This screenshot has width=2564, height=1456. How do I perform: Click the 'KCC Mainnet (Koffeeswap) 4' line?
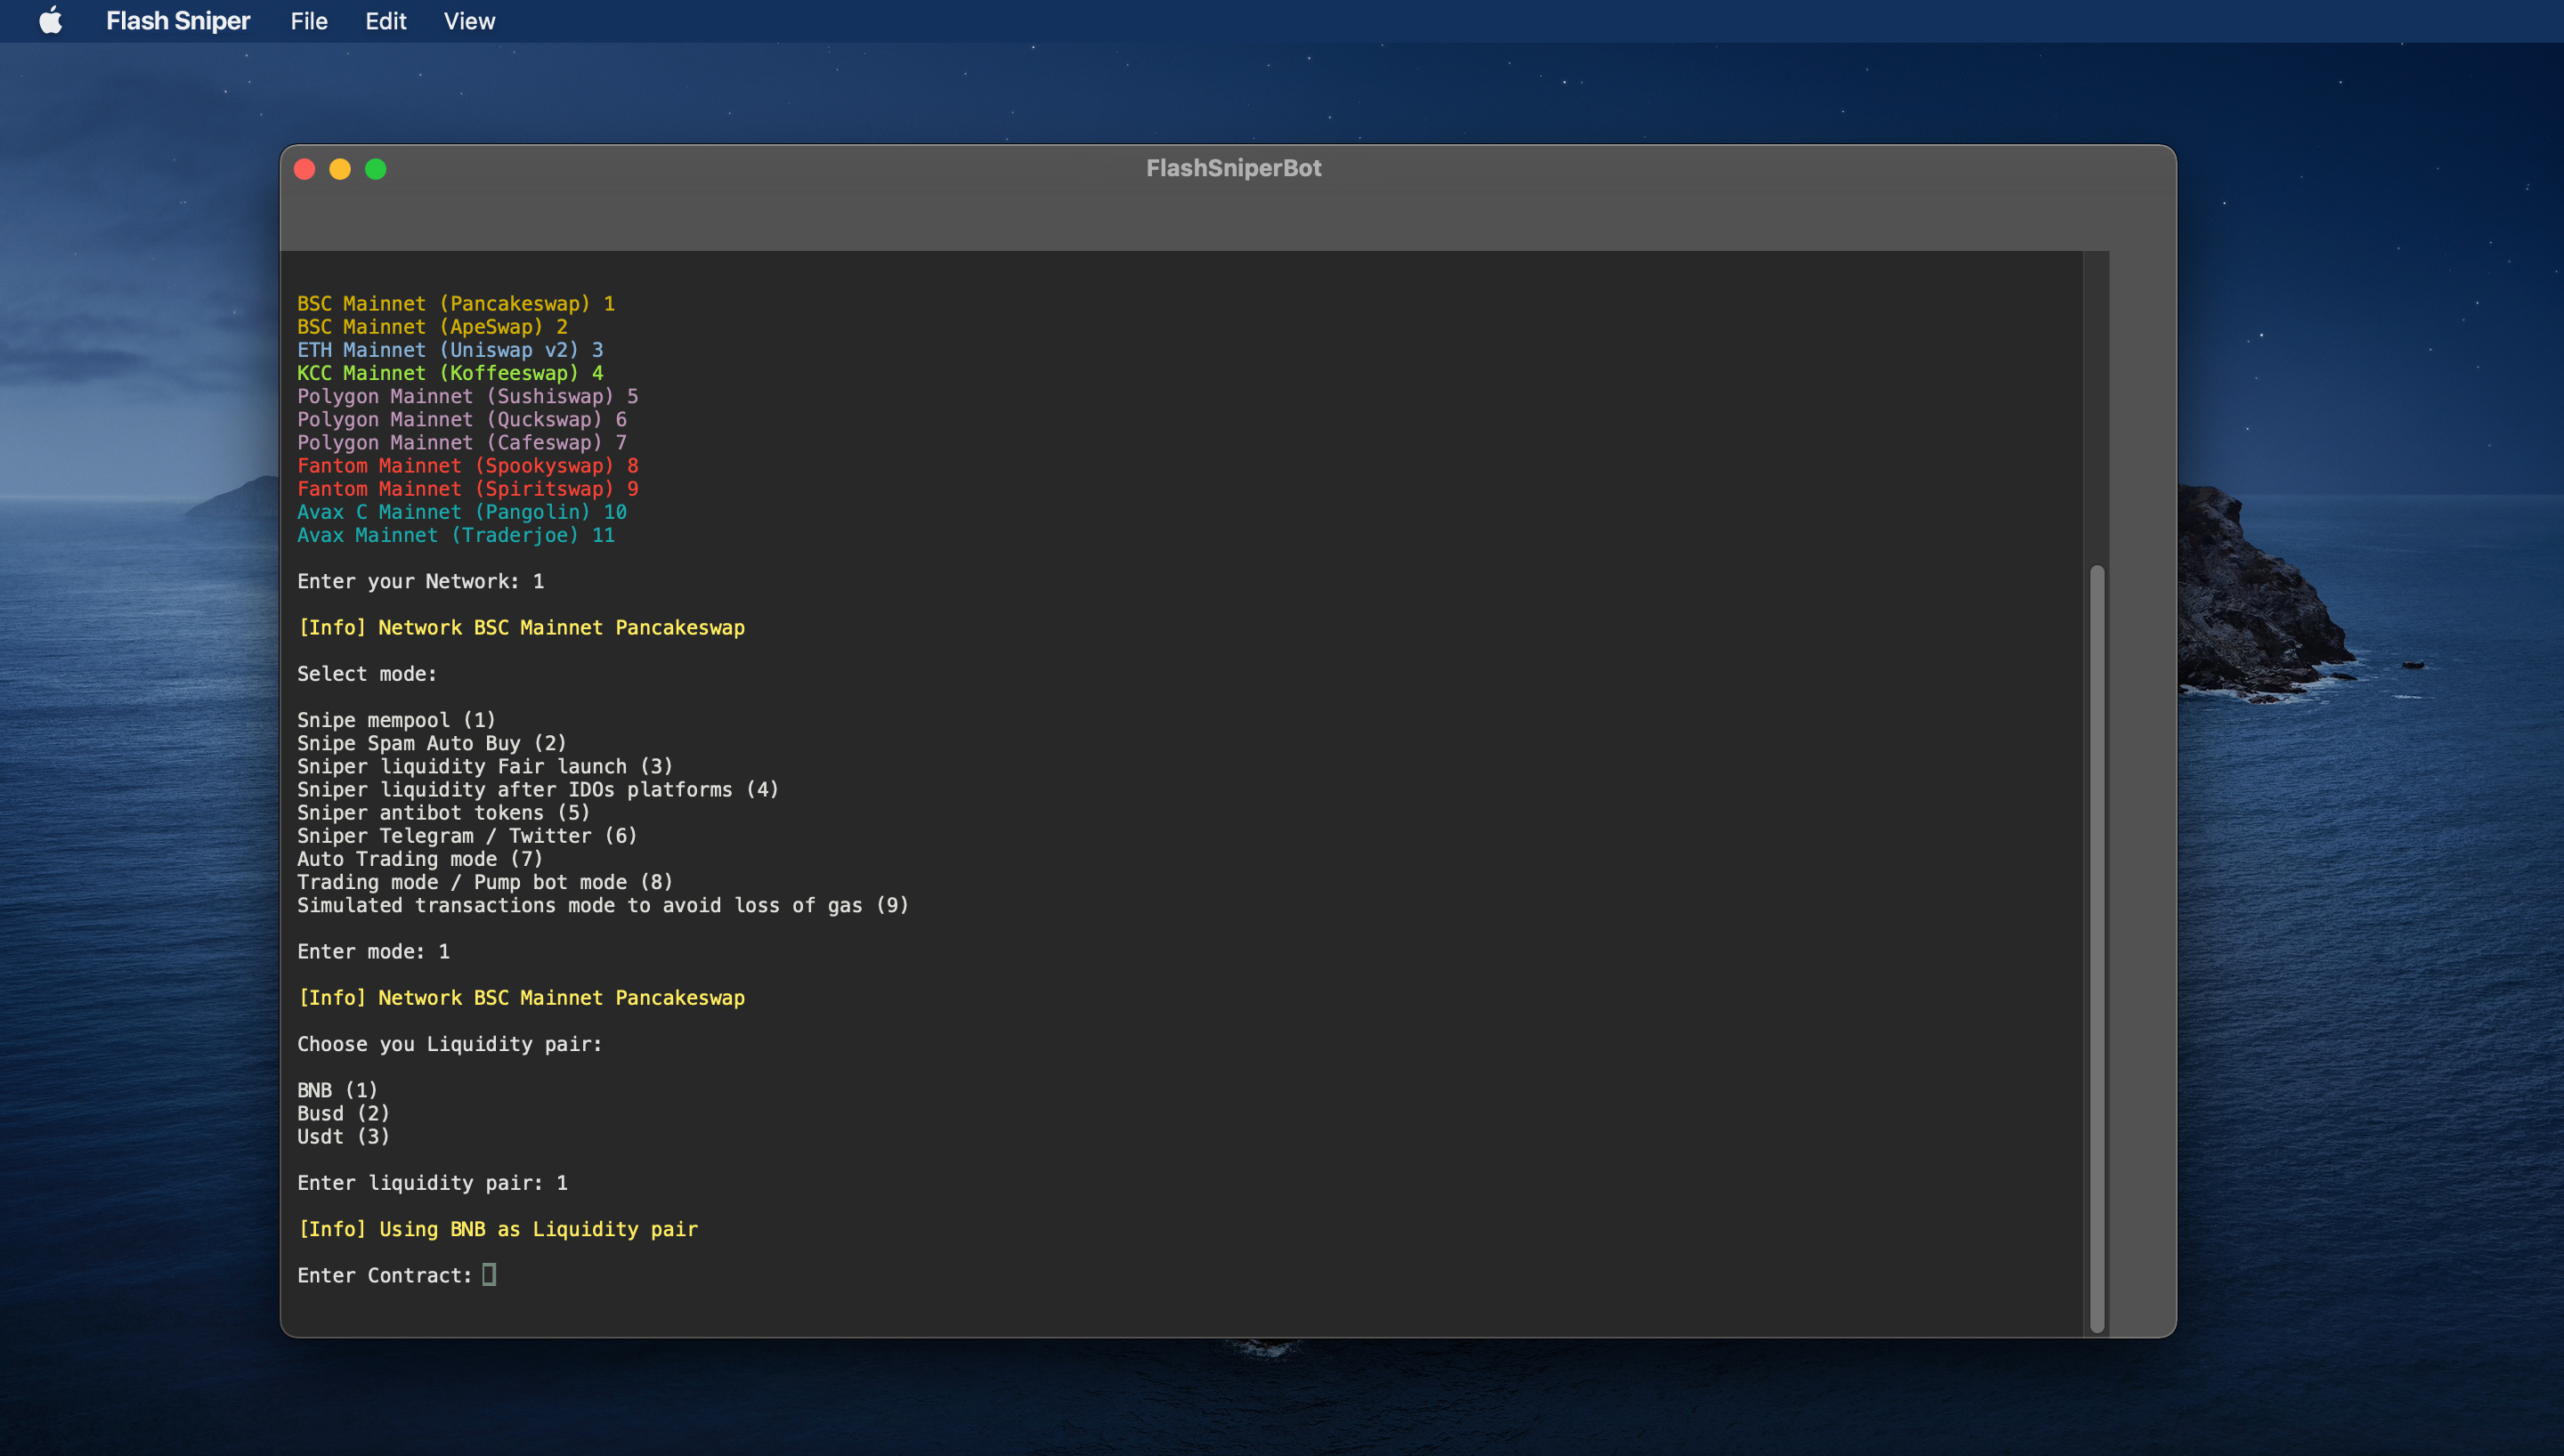pyautogui.click(x=450, y=373)
